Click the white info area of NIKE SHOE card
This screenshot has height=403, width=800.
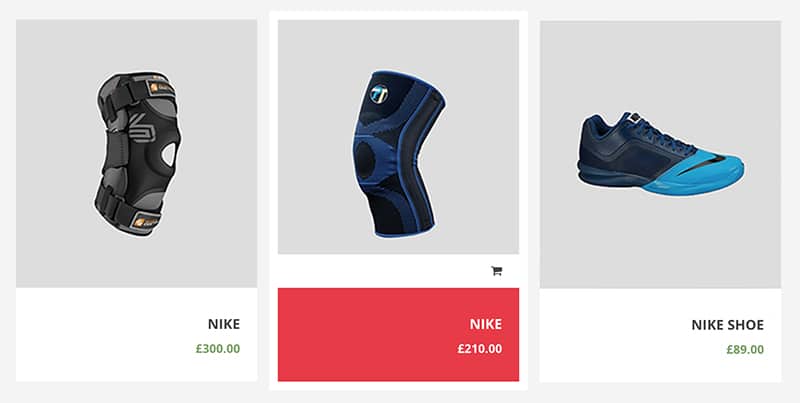click(x=660, y=335)
